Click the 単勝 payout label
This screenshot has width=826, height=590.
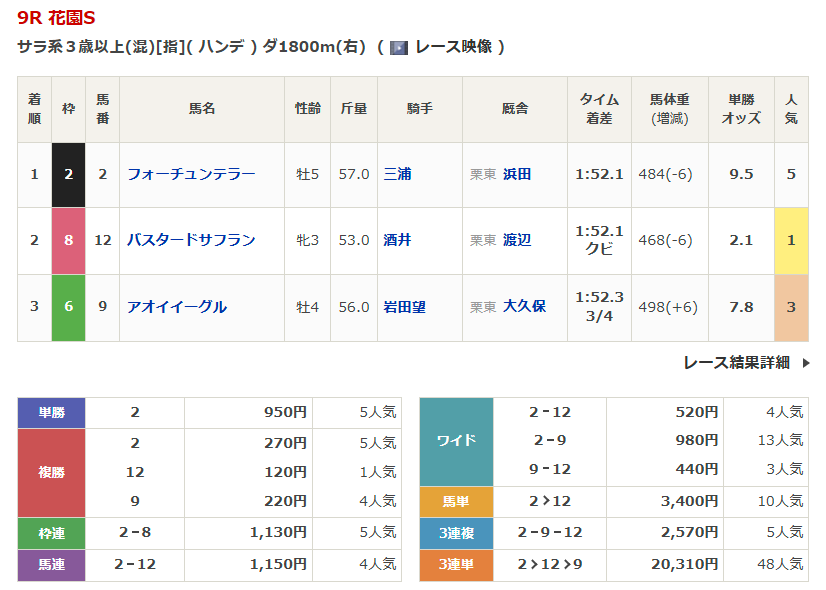[x=51, y=412]
